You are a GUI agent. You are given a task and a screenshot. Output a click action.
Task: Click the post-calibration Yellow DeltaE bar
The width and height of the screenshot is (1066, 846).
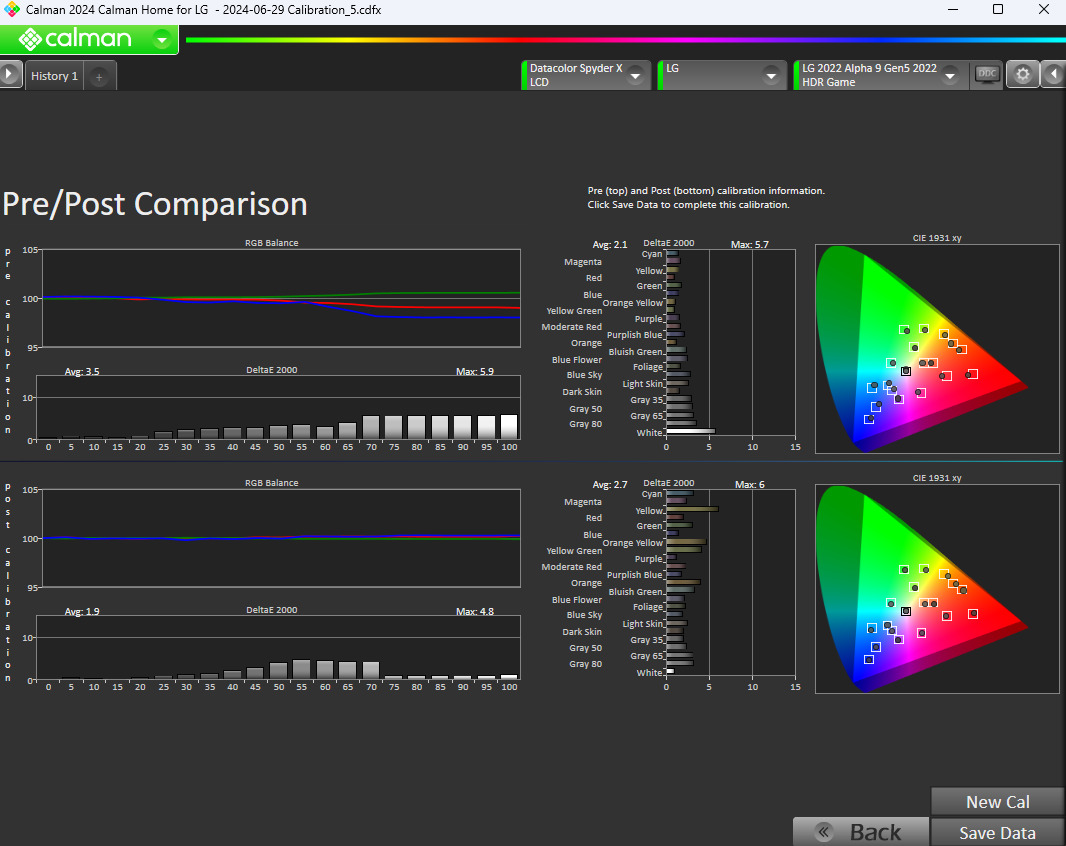point(692,509)
